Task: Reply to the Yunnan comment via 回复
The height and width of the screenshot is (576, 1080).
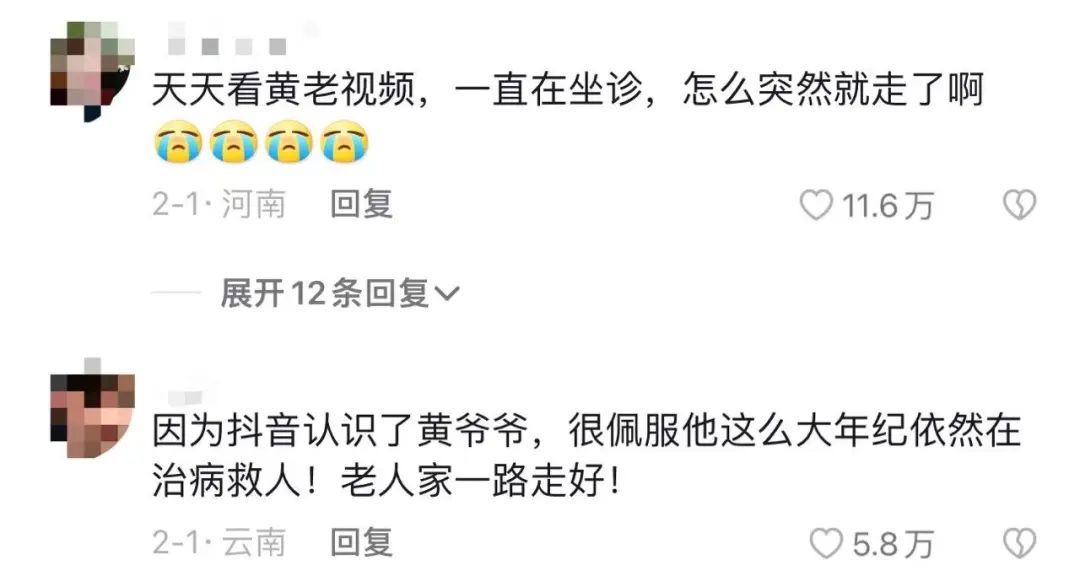Action: point(362,542)
